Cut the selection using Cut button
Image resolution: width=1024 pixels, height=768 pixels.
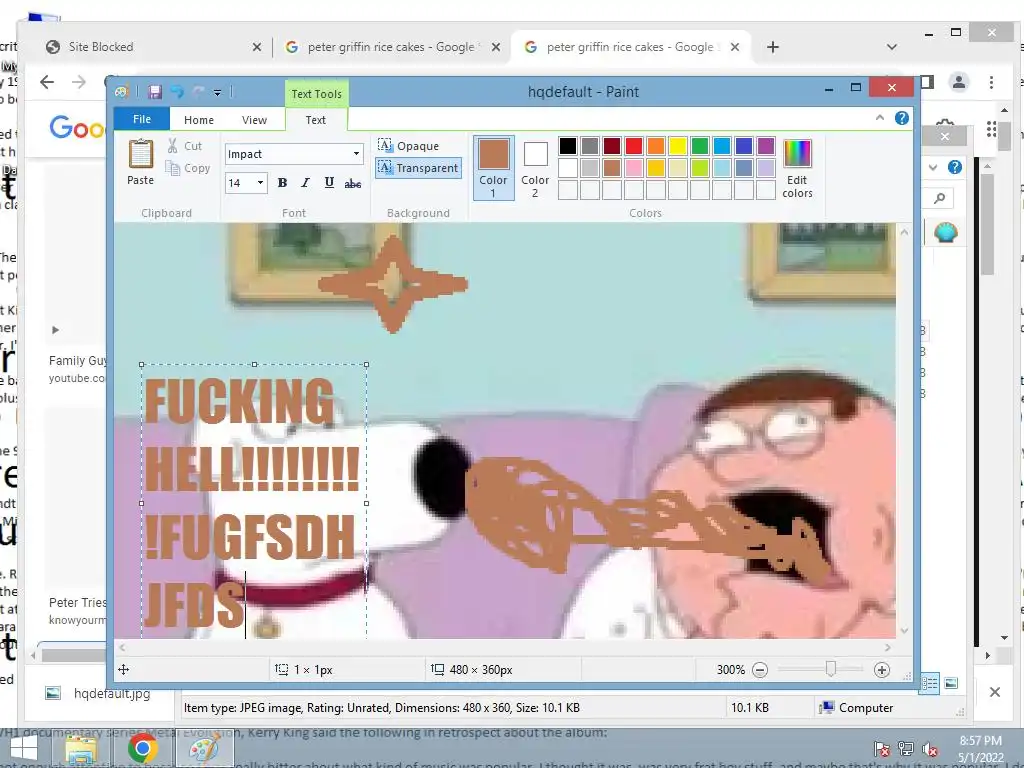pos(184,146)
